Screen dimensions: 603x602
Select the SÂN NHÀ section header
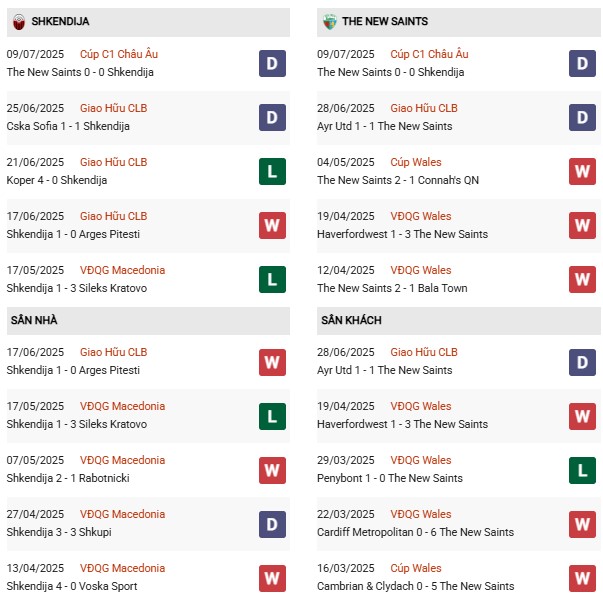tap(34, 320)
